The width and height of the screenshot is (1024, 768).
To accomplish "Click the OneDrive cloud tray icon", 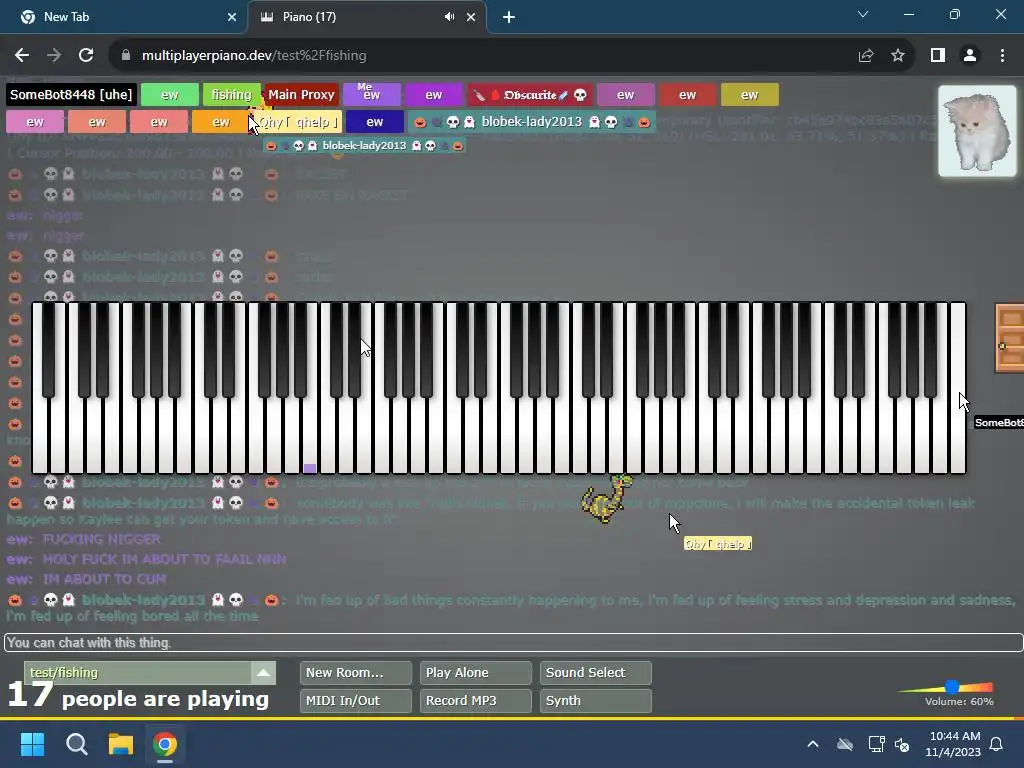I will click(x=845, y=744).
